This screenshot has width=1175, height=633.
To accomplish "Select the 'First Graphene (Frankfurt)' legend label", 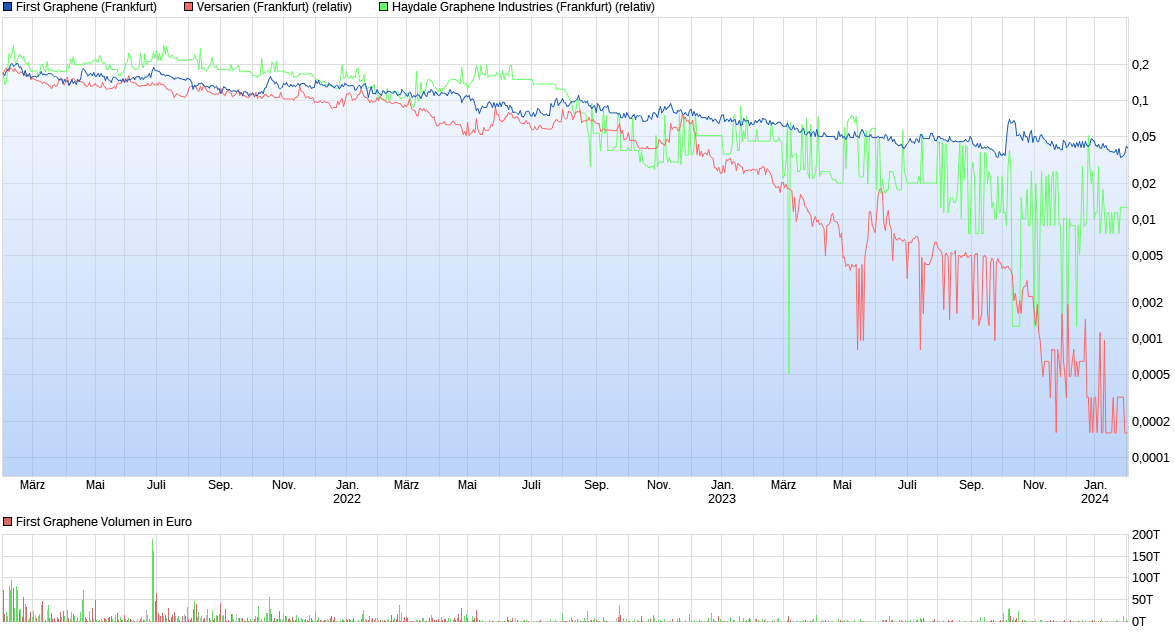I will coord(86,7).
